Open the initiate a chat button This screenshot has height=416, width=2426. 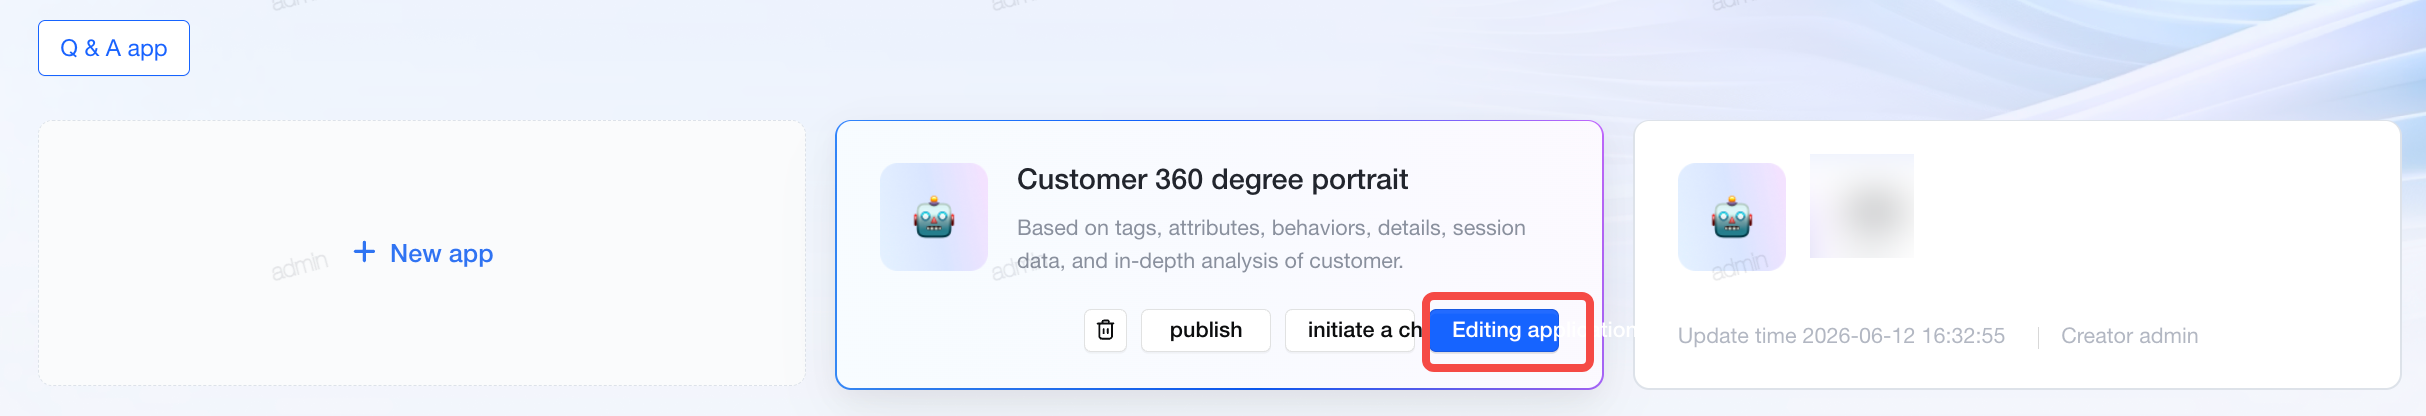1354,330
